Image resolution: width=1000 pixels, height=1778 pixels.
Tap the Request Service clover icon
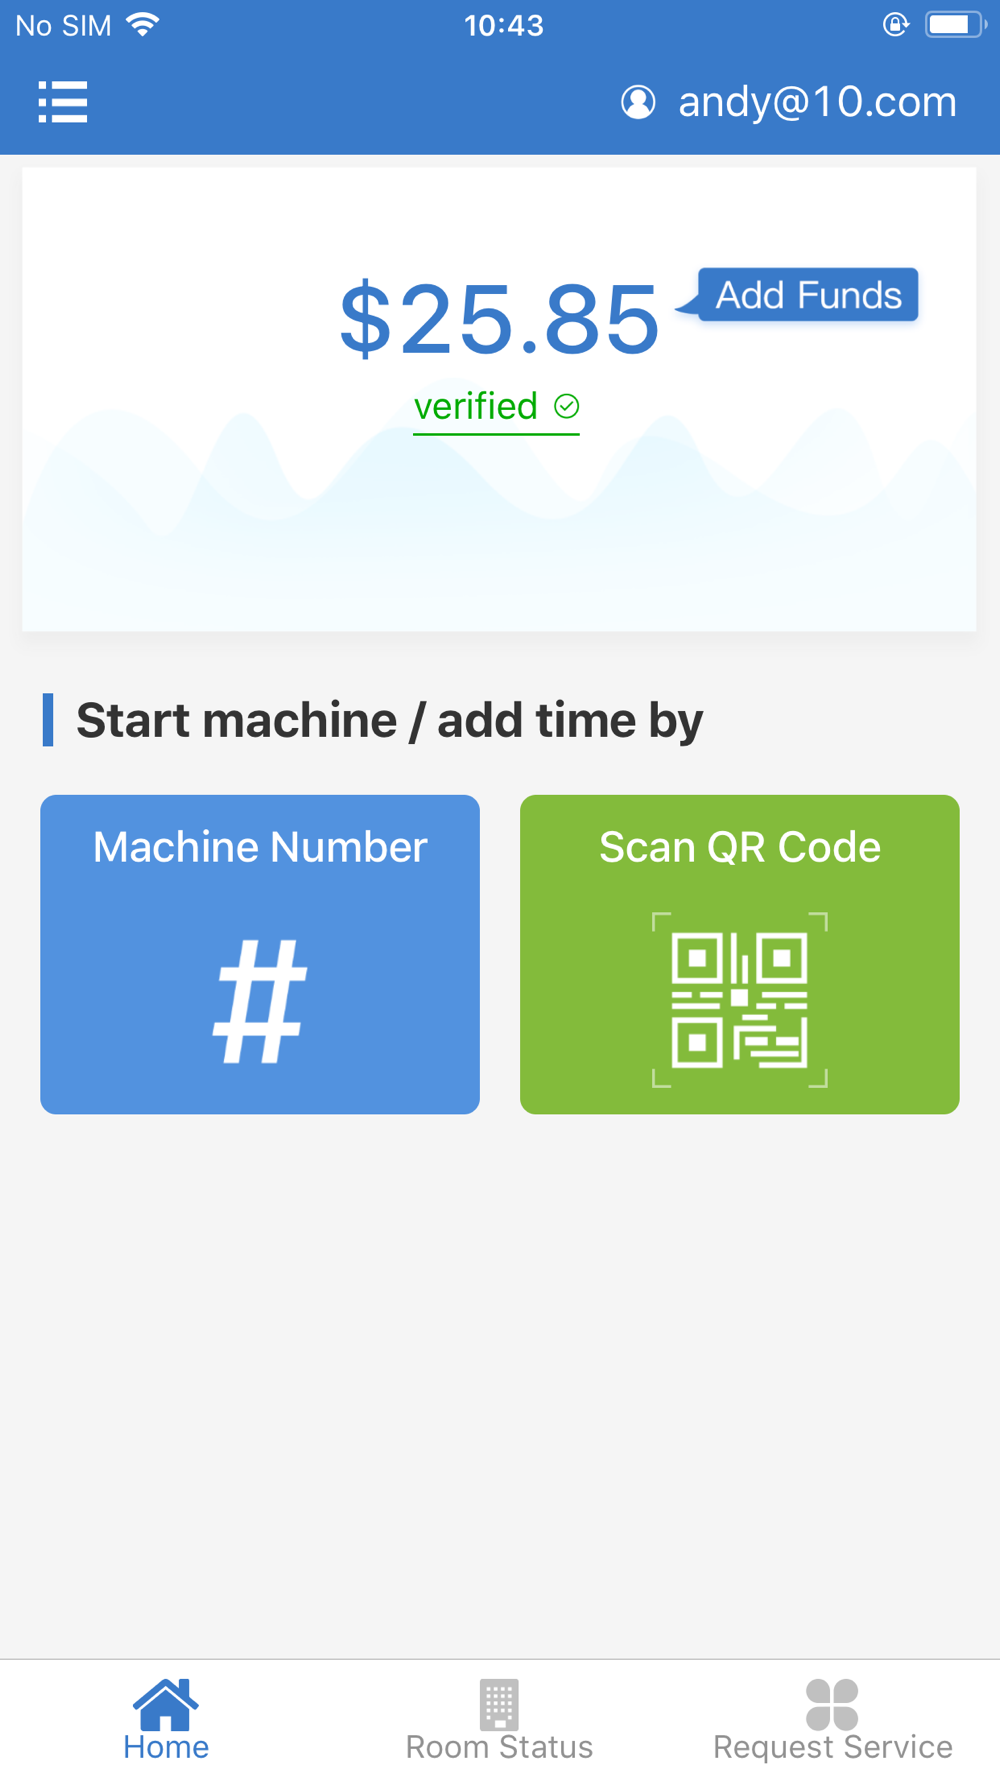[x=832, y=1704]
